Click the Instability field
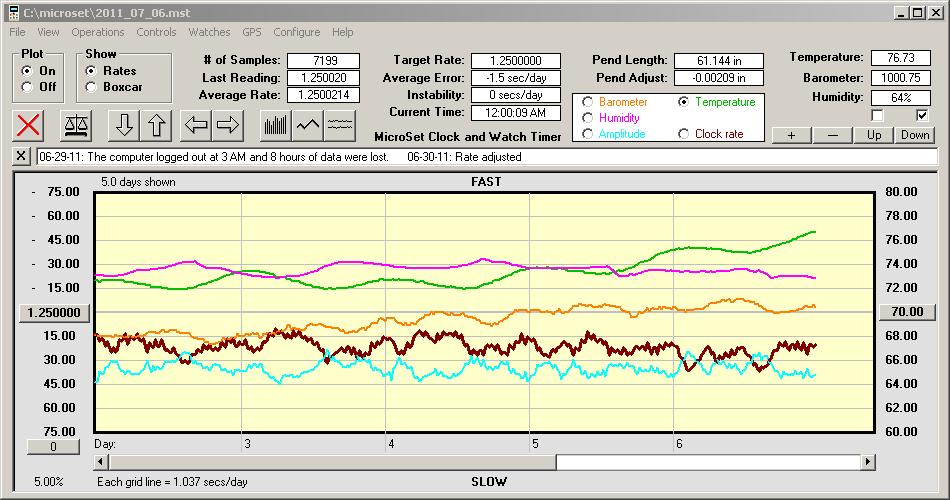 coord(516,95)
